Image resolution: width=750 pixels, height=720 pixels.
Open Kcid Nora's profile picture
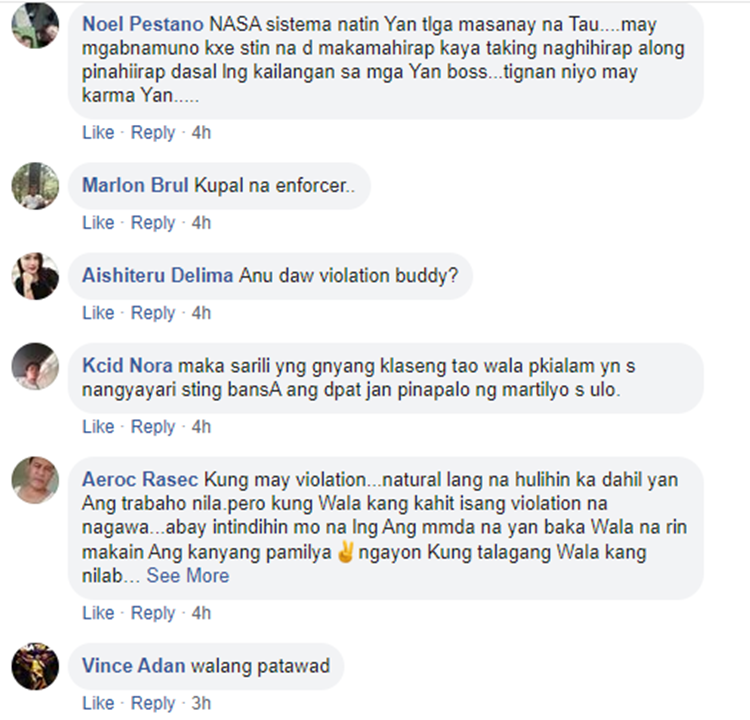click(x=35, y=366)
